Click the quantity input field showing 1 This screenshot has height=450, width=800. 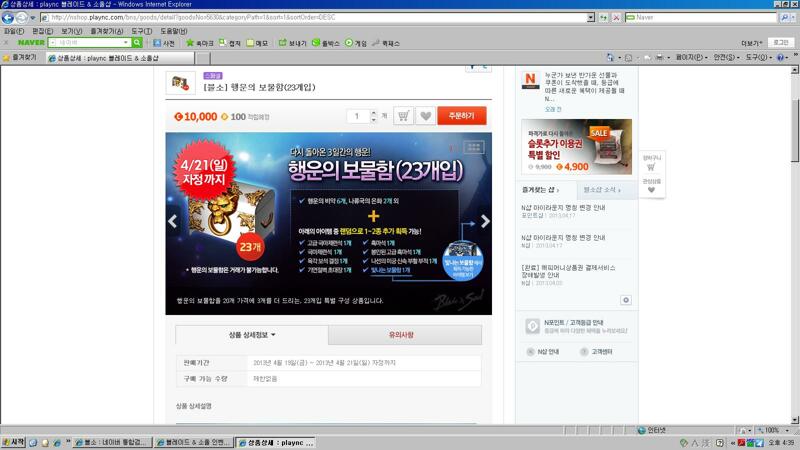[358, 116]
